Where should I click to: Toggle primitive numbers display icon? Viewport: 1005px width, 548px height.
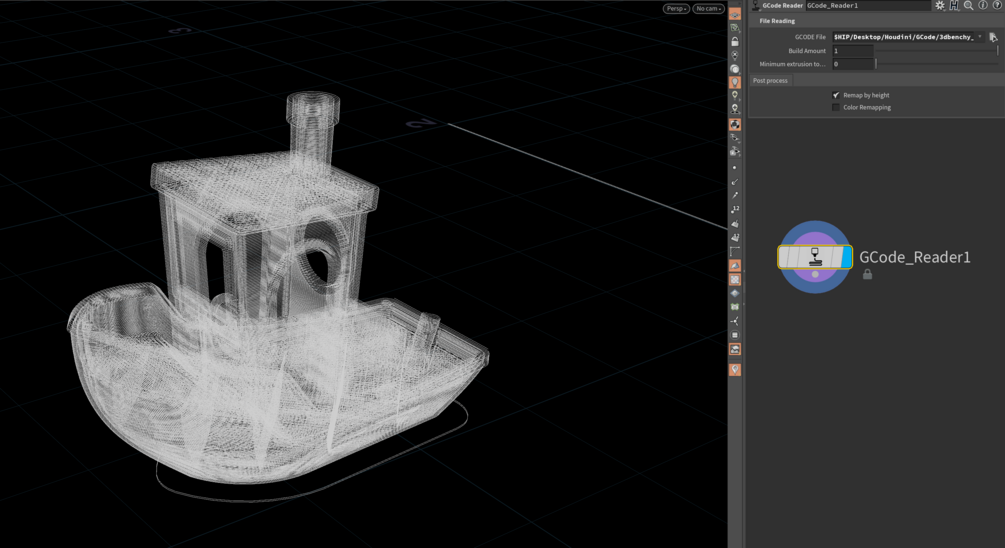pos(735,237)
